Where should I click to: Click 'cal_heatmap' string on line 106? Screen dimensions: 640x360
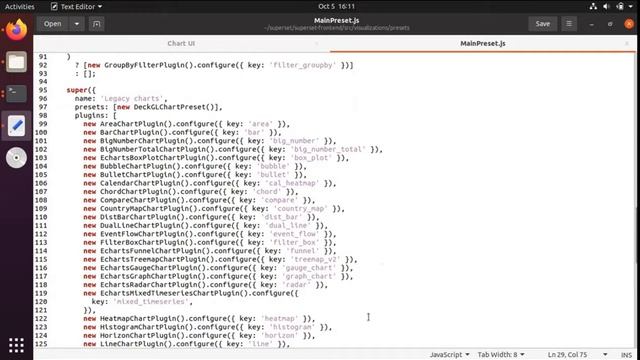[x=292, y=183]
